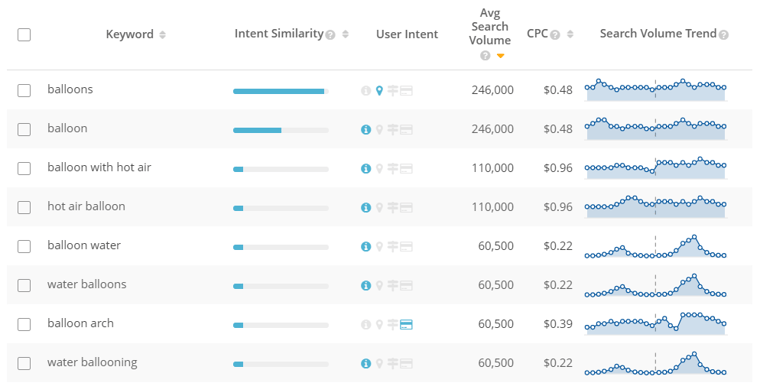The image size is (760, 383).
Task: Click the local pin intent icon for balloons
Action: (380, 91)
